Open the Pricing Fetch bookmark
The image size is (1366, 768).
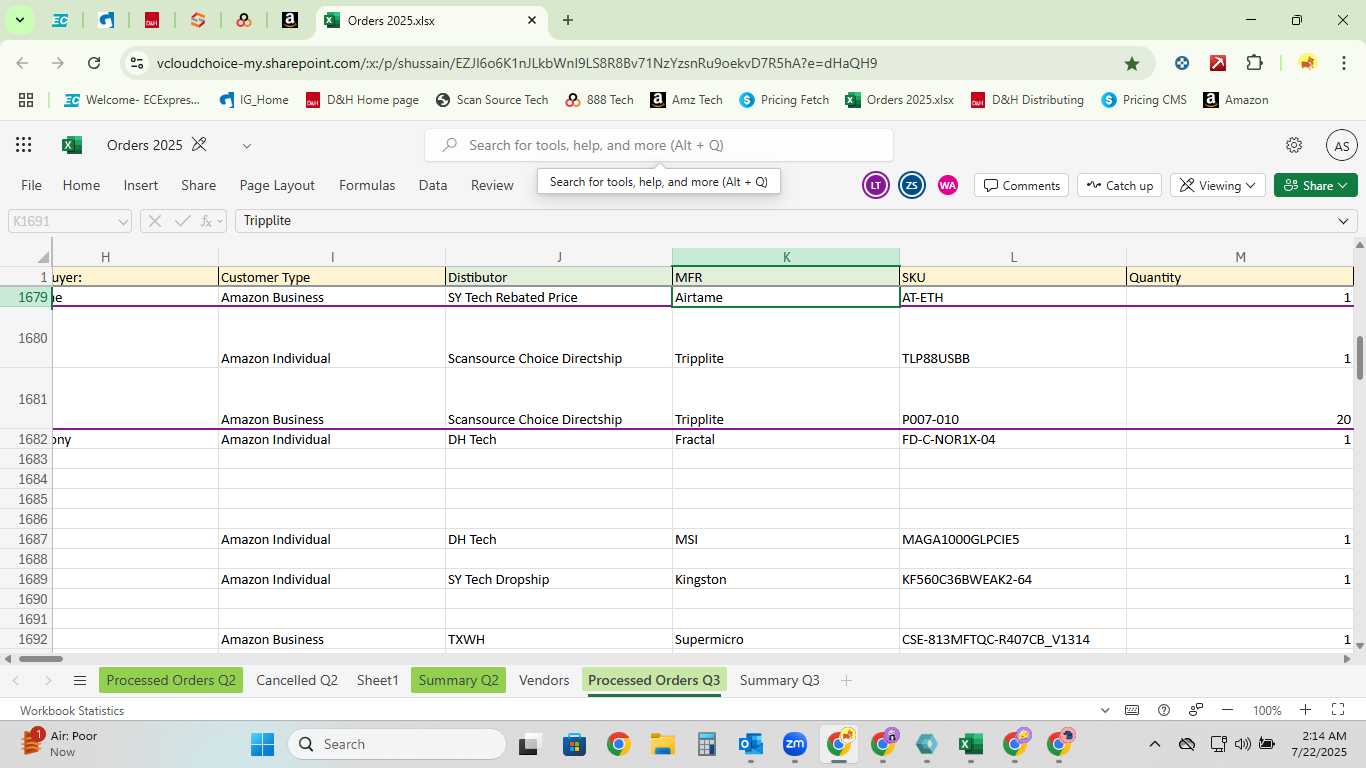tap(784, 100)
